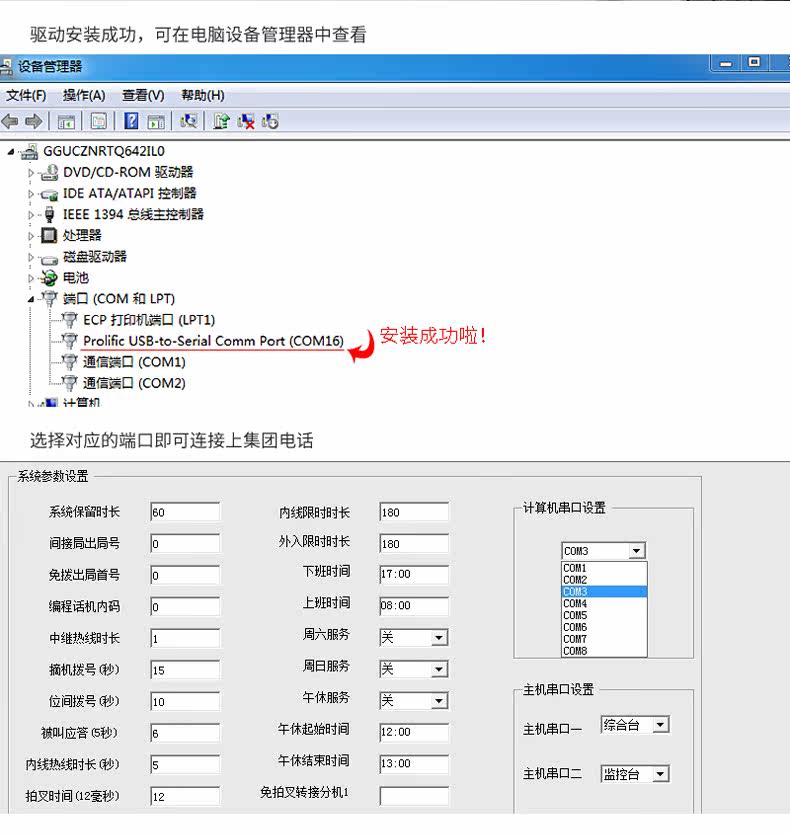Screen dimensions: 790x835
Task: Open the 文件(F) menu
Action: (26, 96)
